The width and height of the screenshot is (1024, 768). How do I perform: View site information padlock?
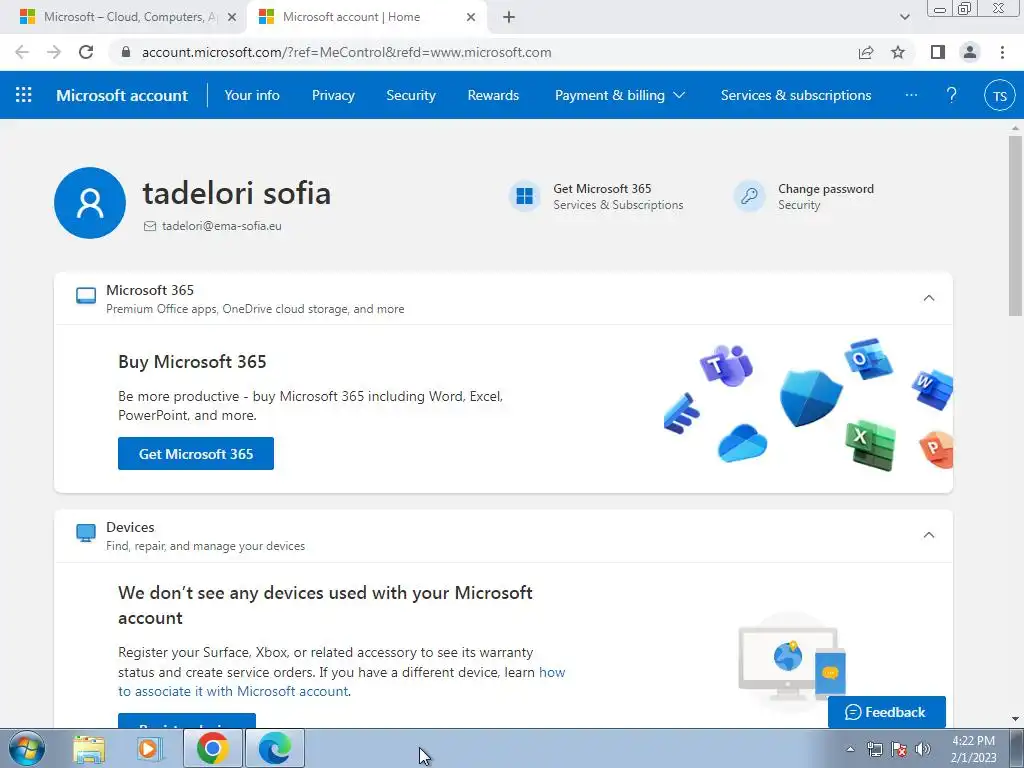(x=127, y=52)
